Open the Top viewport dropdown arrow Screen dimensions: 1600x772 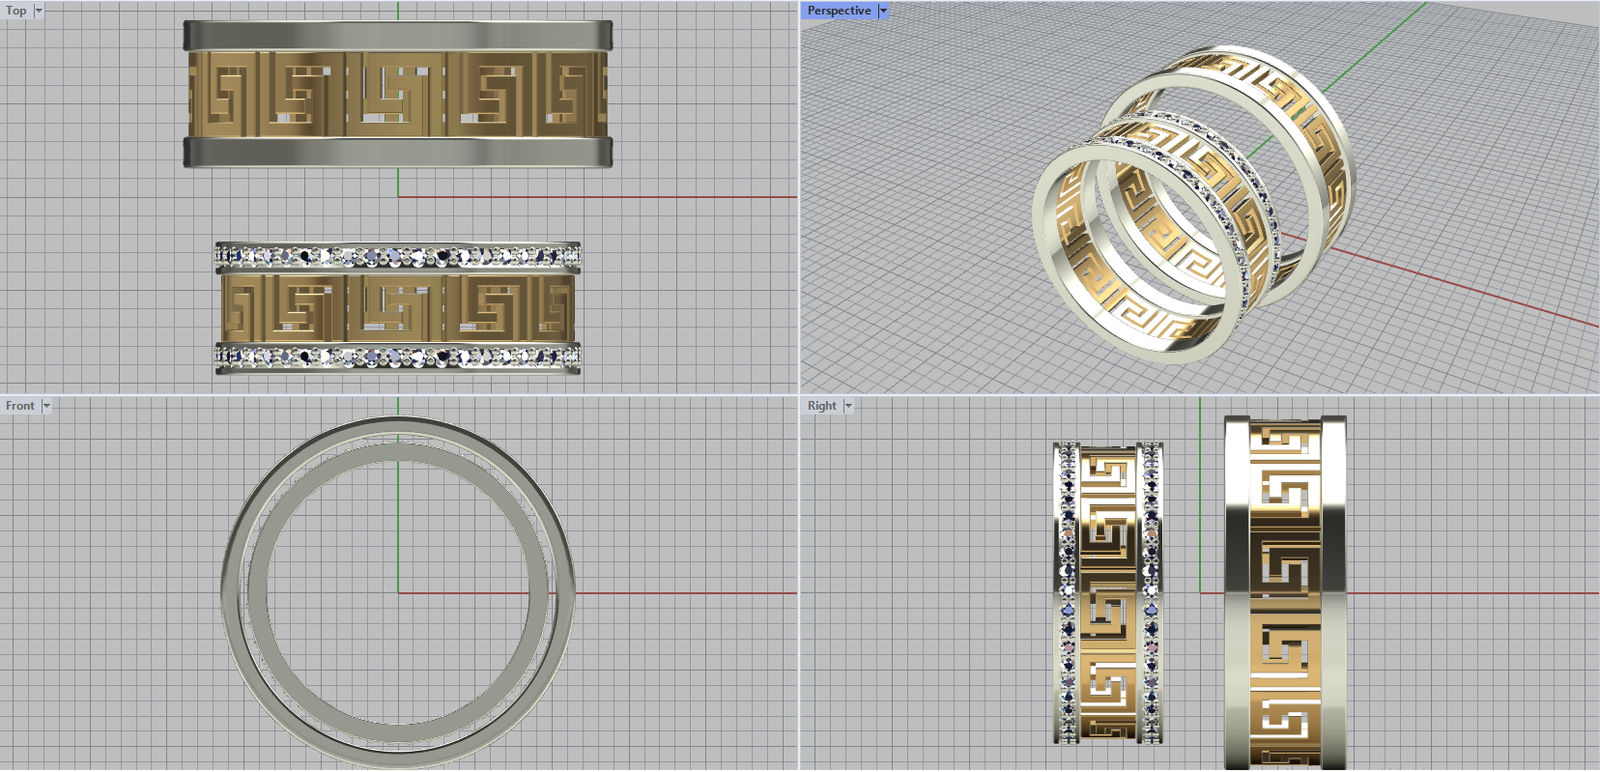pyautogui.click(x=39, y=11)
